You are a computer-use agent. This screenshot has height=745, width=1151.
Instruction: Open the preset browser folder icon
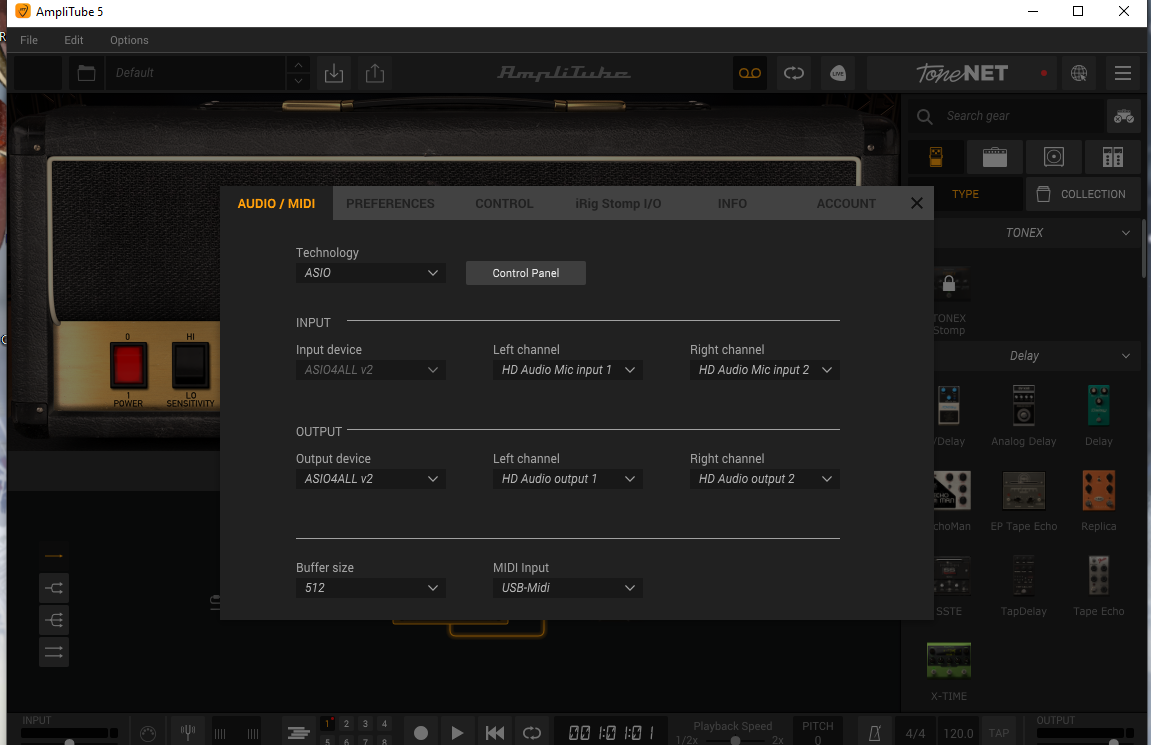[87, 73]
